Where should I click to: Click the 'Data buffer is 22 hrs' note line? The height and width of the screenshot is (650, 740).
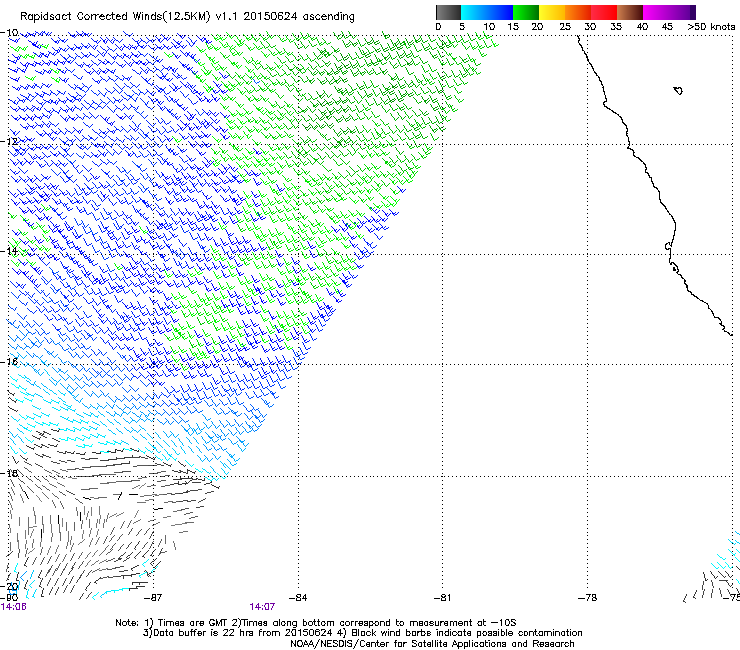coord(363,633)
